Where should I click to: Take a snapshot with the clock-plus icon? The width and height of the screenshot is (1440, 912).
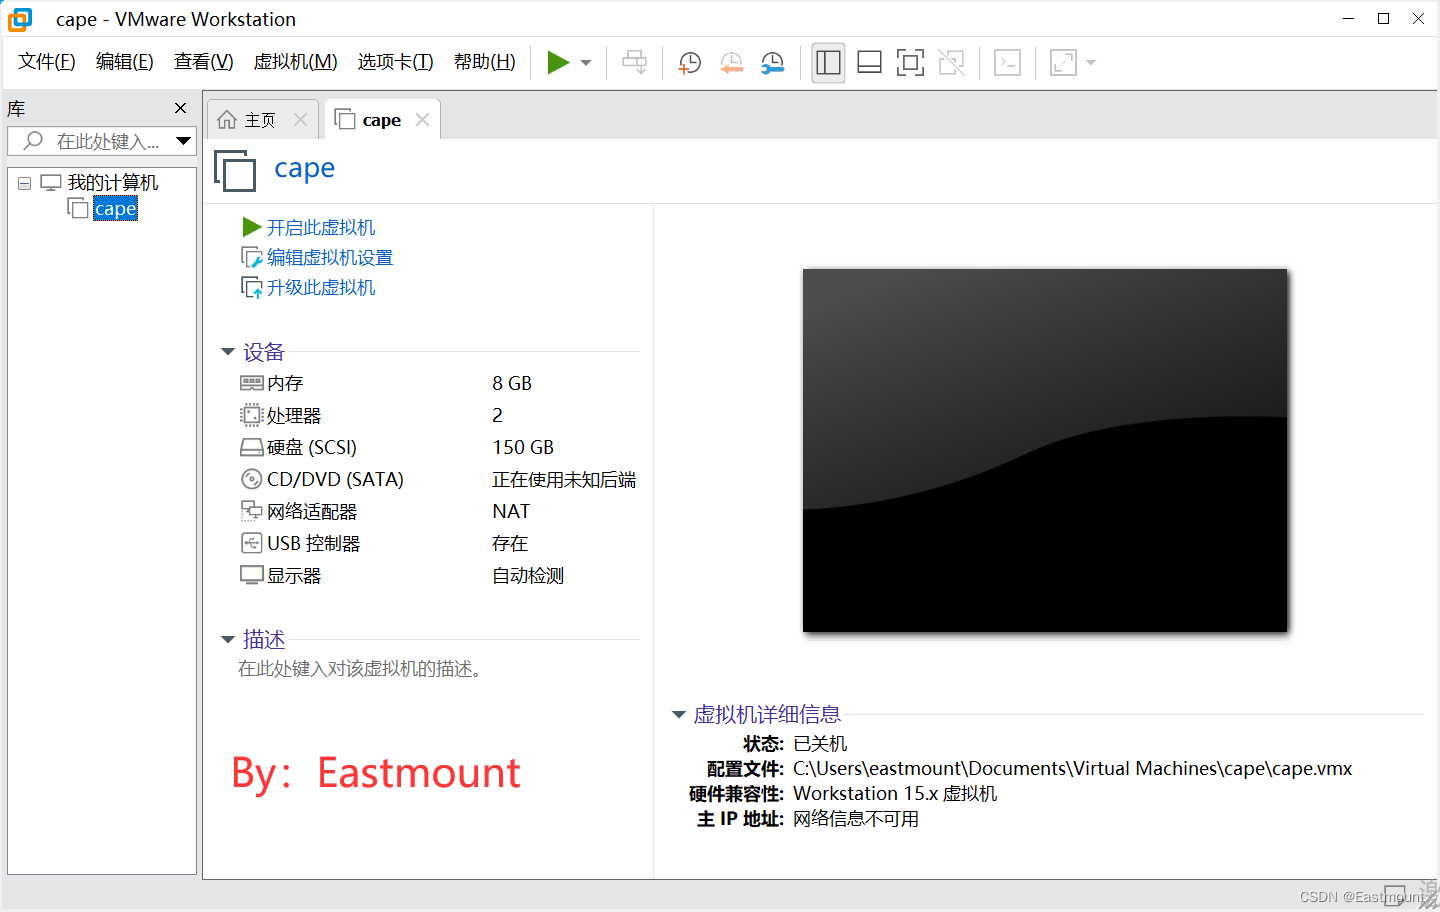[x=690, y=63]
